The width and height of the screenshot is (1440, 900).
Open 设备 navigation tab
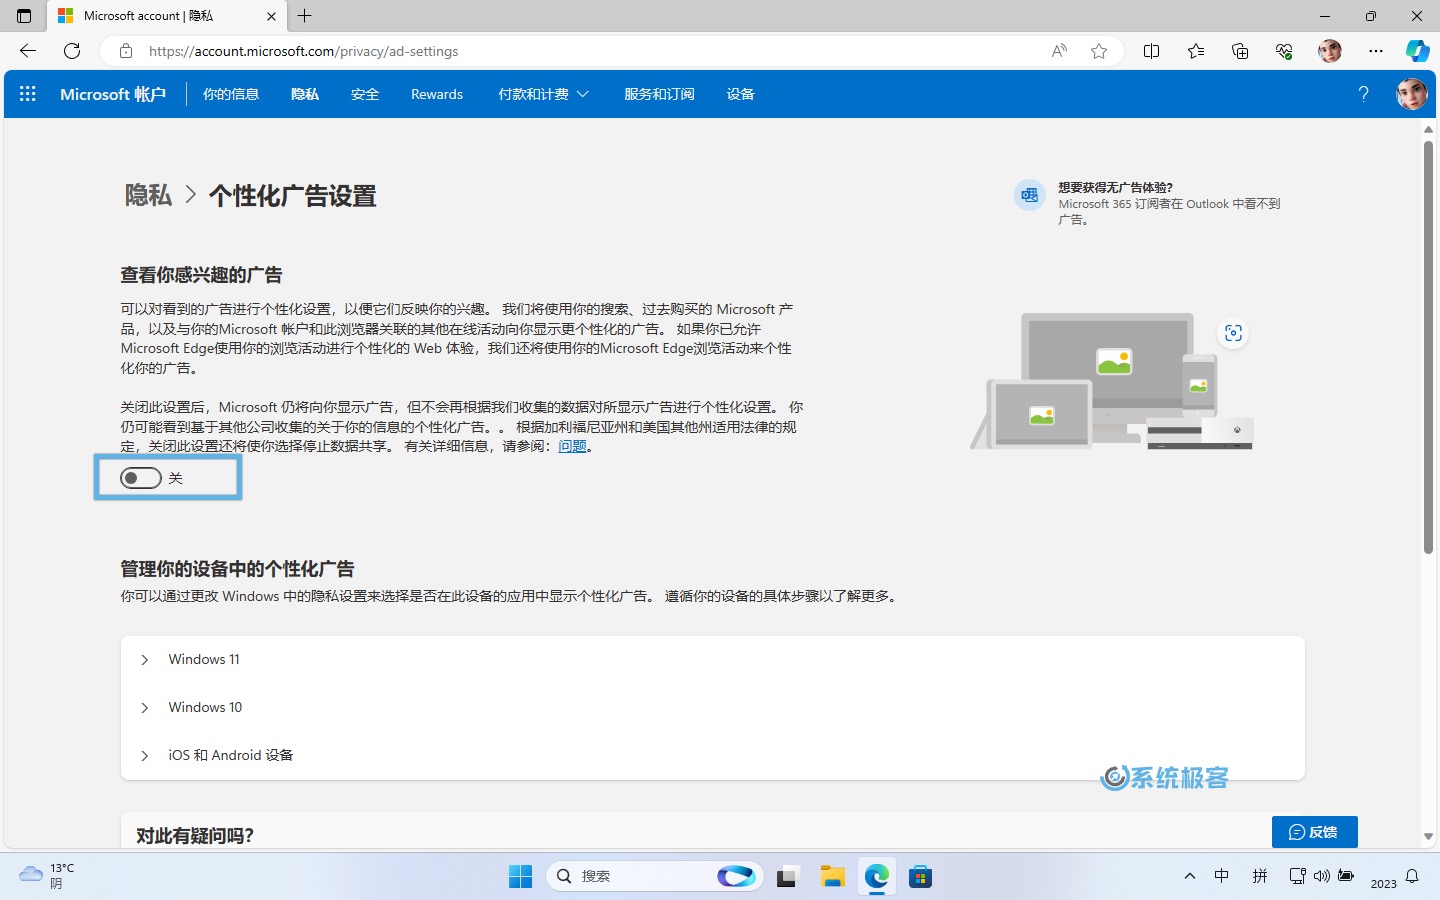click(740, 94)
